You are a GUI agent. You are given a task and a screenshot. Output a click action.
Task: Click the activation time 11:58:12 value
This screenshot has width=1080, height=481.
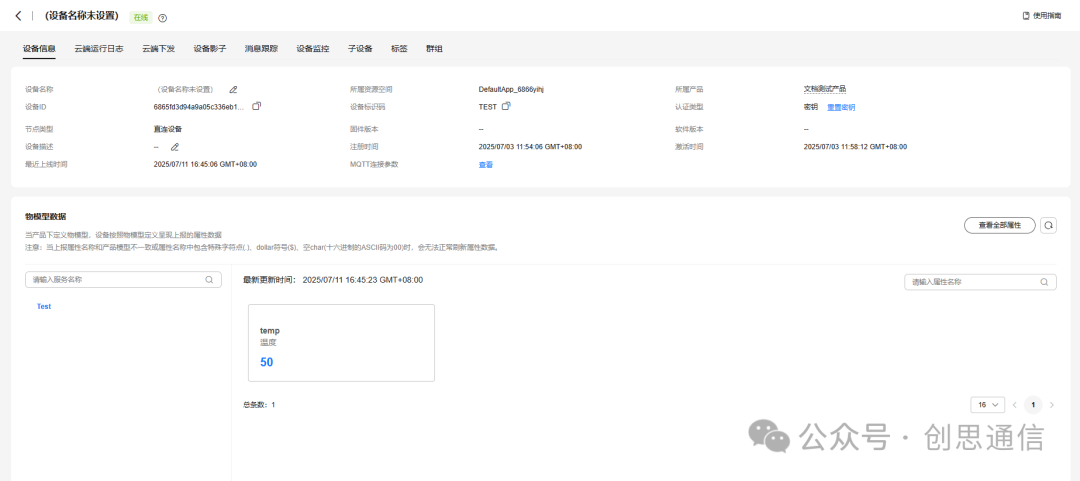click(855, 147)
